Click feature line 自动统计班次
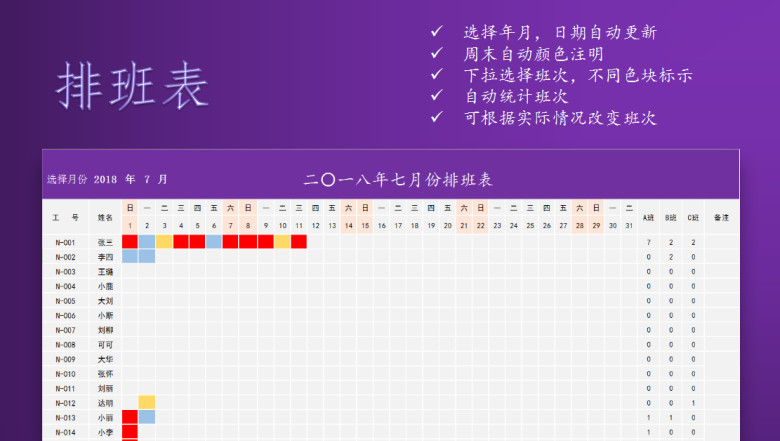Image resolution: width=780 pixels, height=441 pixels. tap(516, 96)
